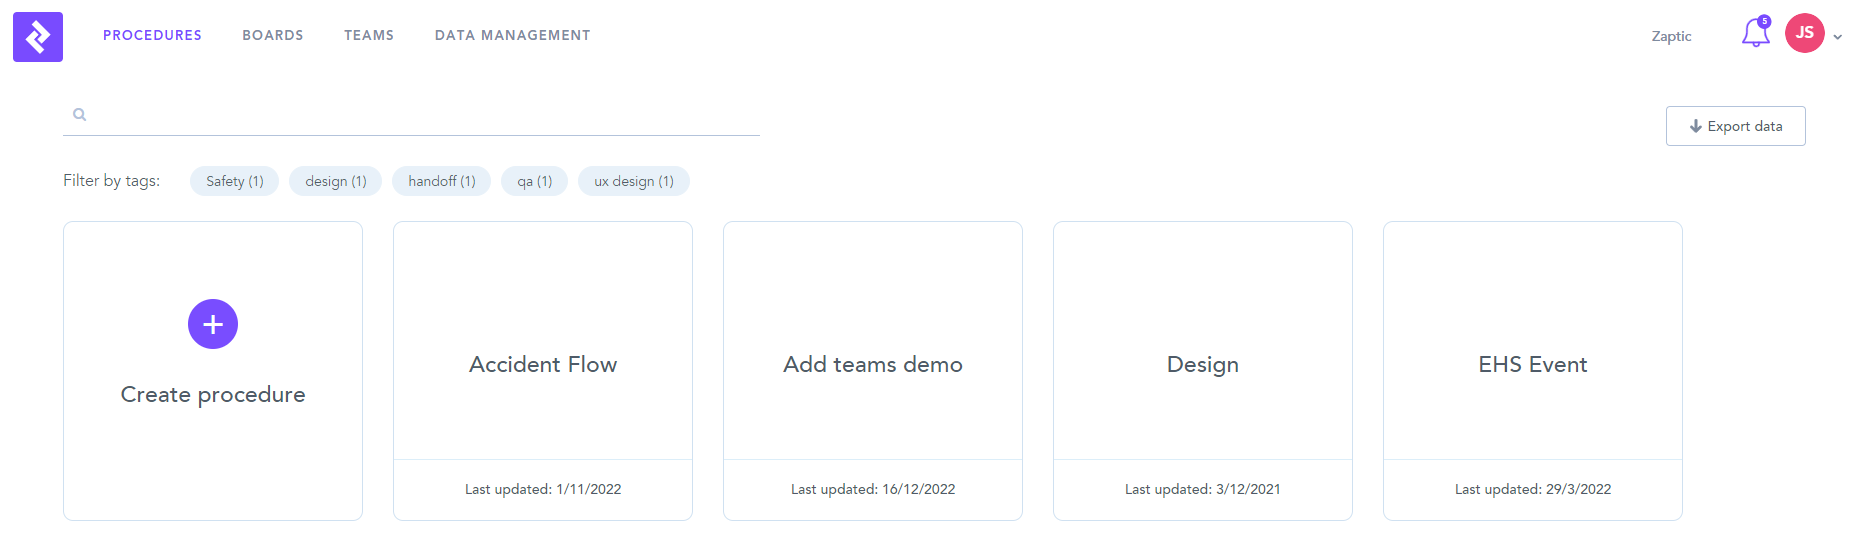Select the Zaptic organization name

pos(1671,36)
